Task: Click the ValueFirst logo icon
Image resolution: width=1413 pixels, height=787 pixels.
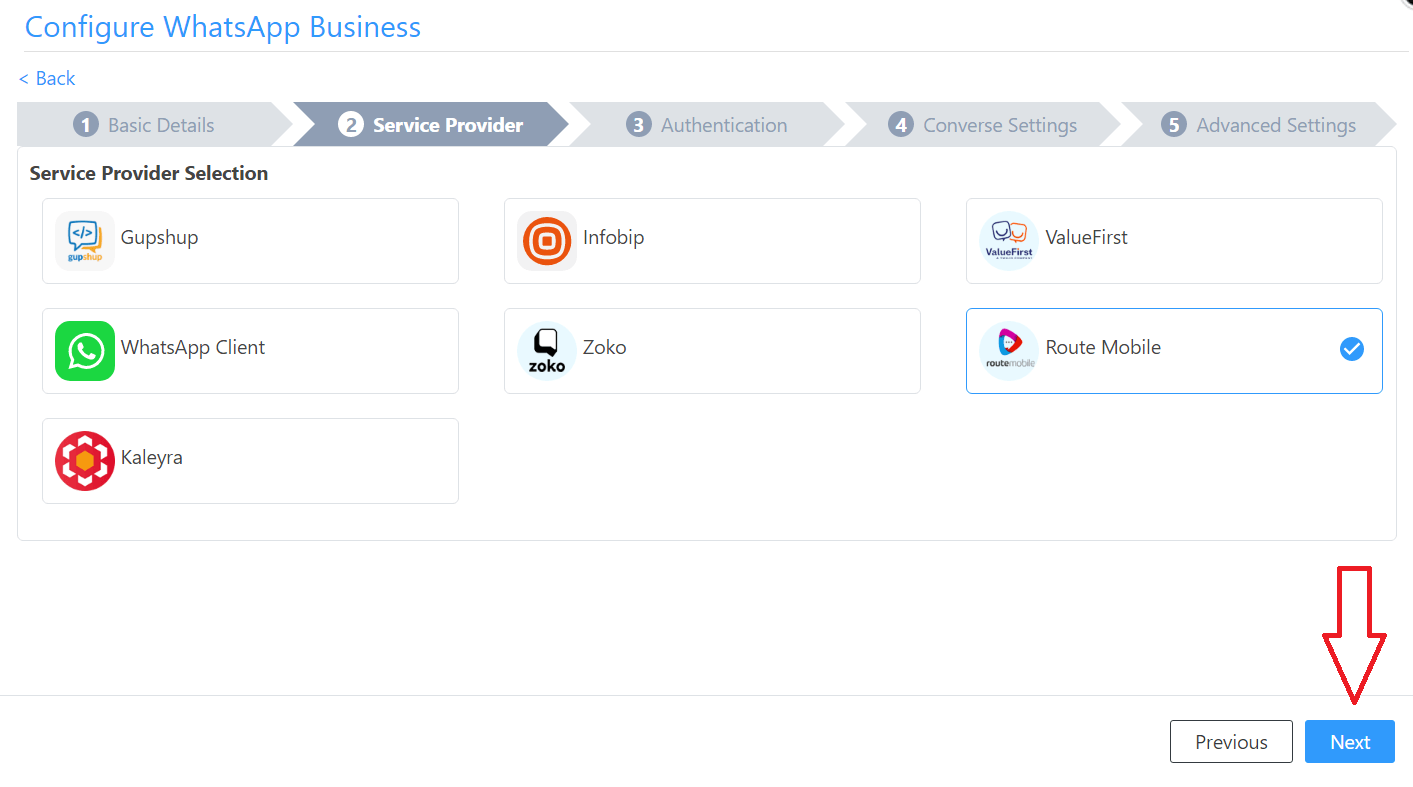Action: pos(1009,241)
